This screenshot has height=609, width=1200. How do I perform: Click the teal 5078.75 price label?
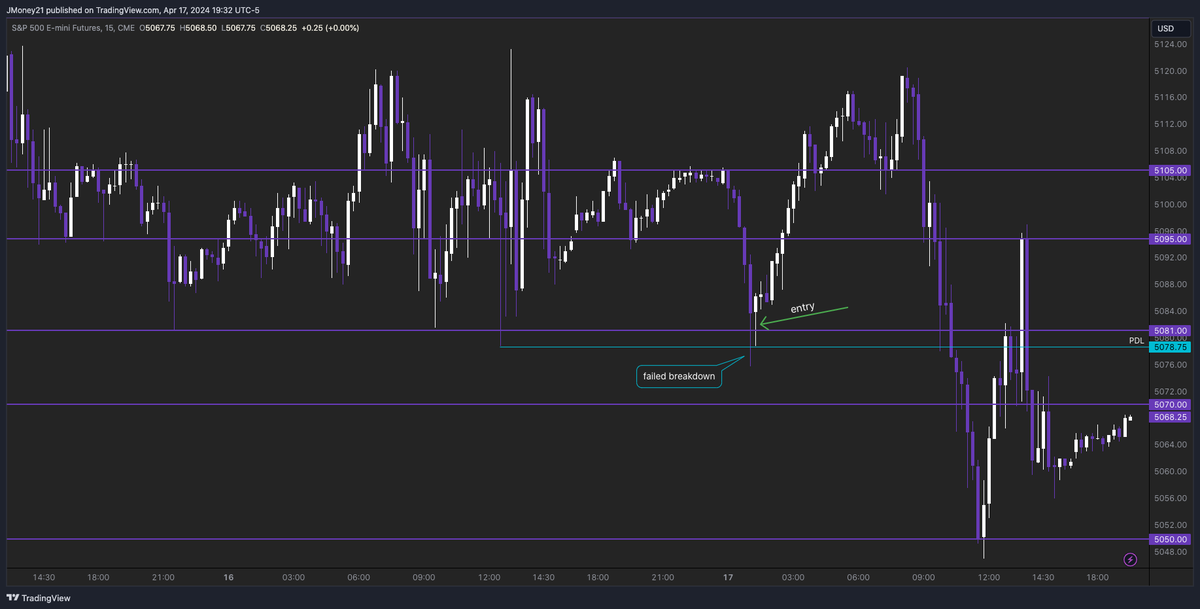1170,347
